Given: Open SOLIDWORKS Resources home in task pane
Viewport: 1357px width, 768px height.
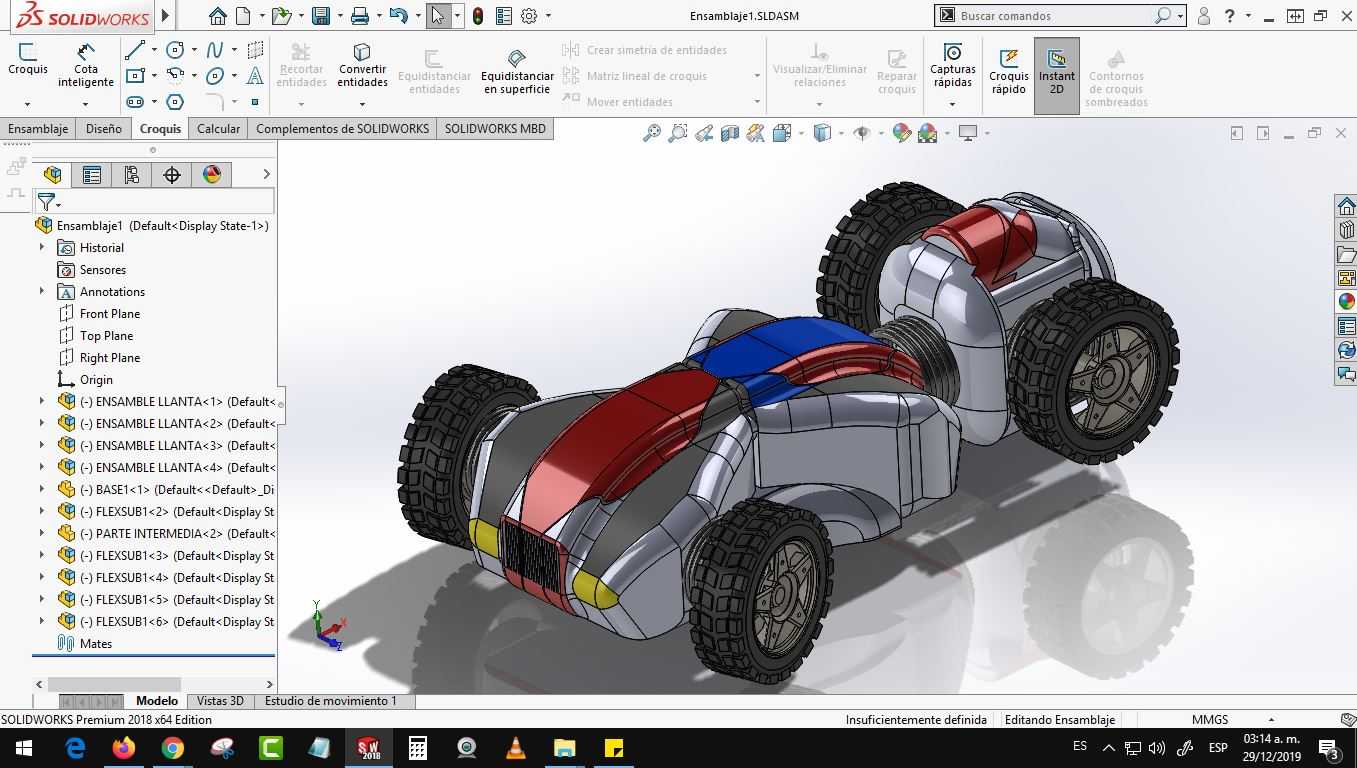Looking at the screenshot, I should tap(1346, 207).
